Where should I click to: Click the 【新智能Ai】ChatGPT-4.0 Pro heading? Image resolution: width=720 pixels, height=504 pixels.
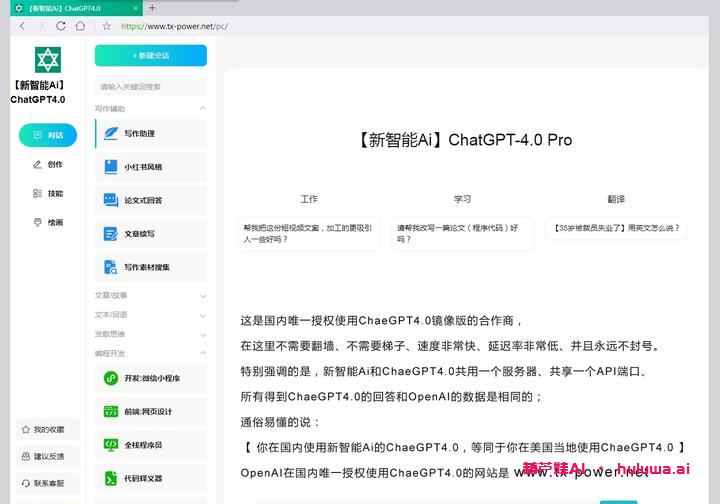pyautogui.click(x=464, y=140)
